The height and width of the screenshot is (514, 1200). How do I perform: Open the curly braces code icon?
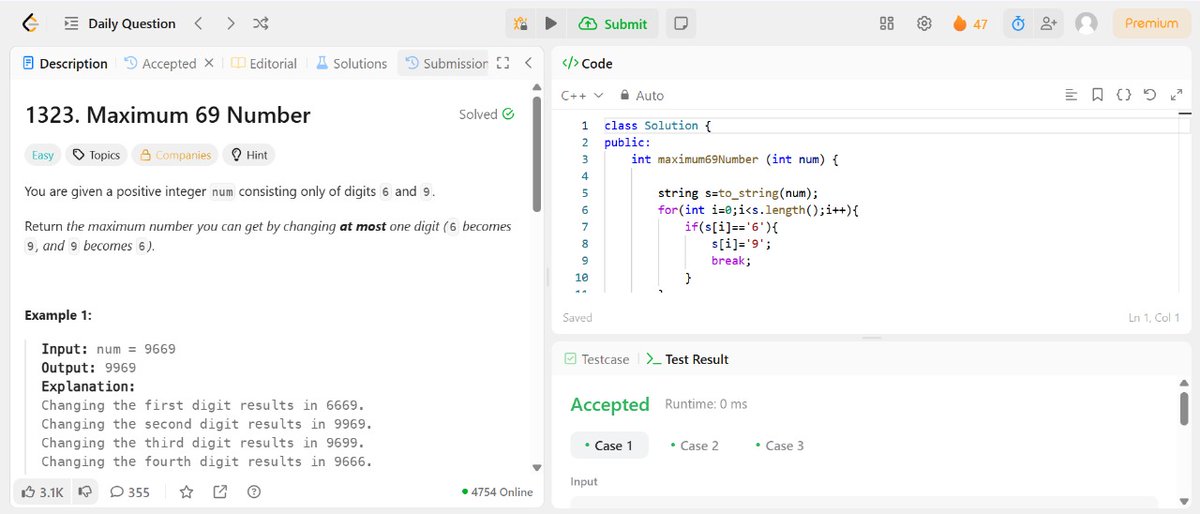pyautogui.click(x=1123, y=95)
